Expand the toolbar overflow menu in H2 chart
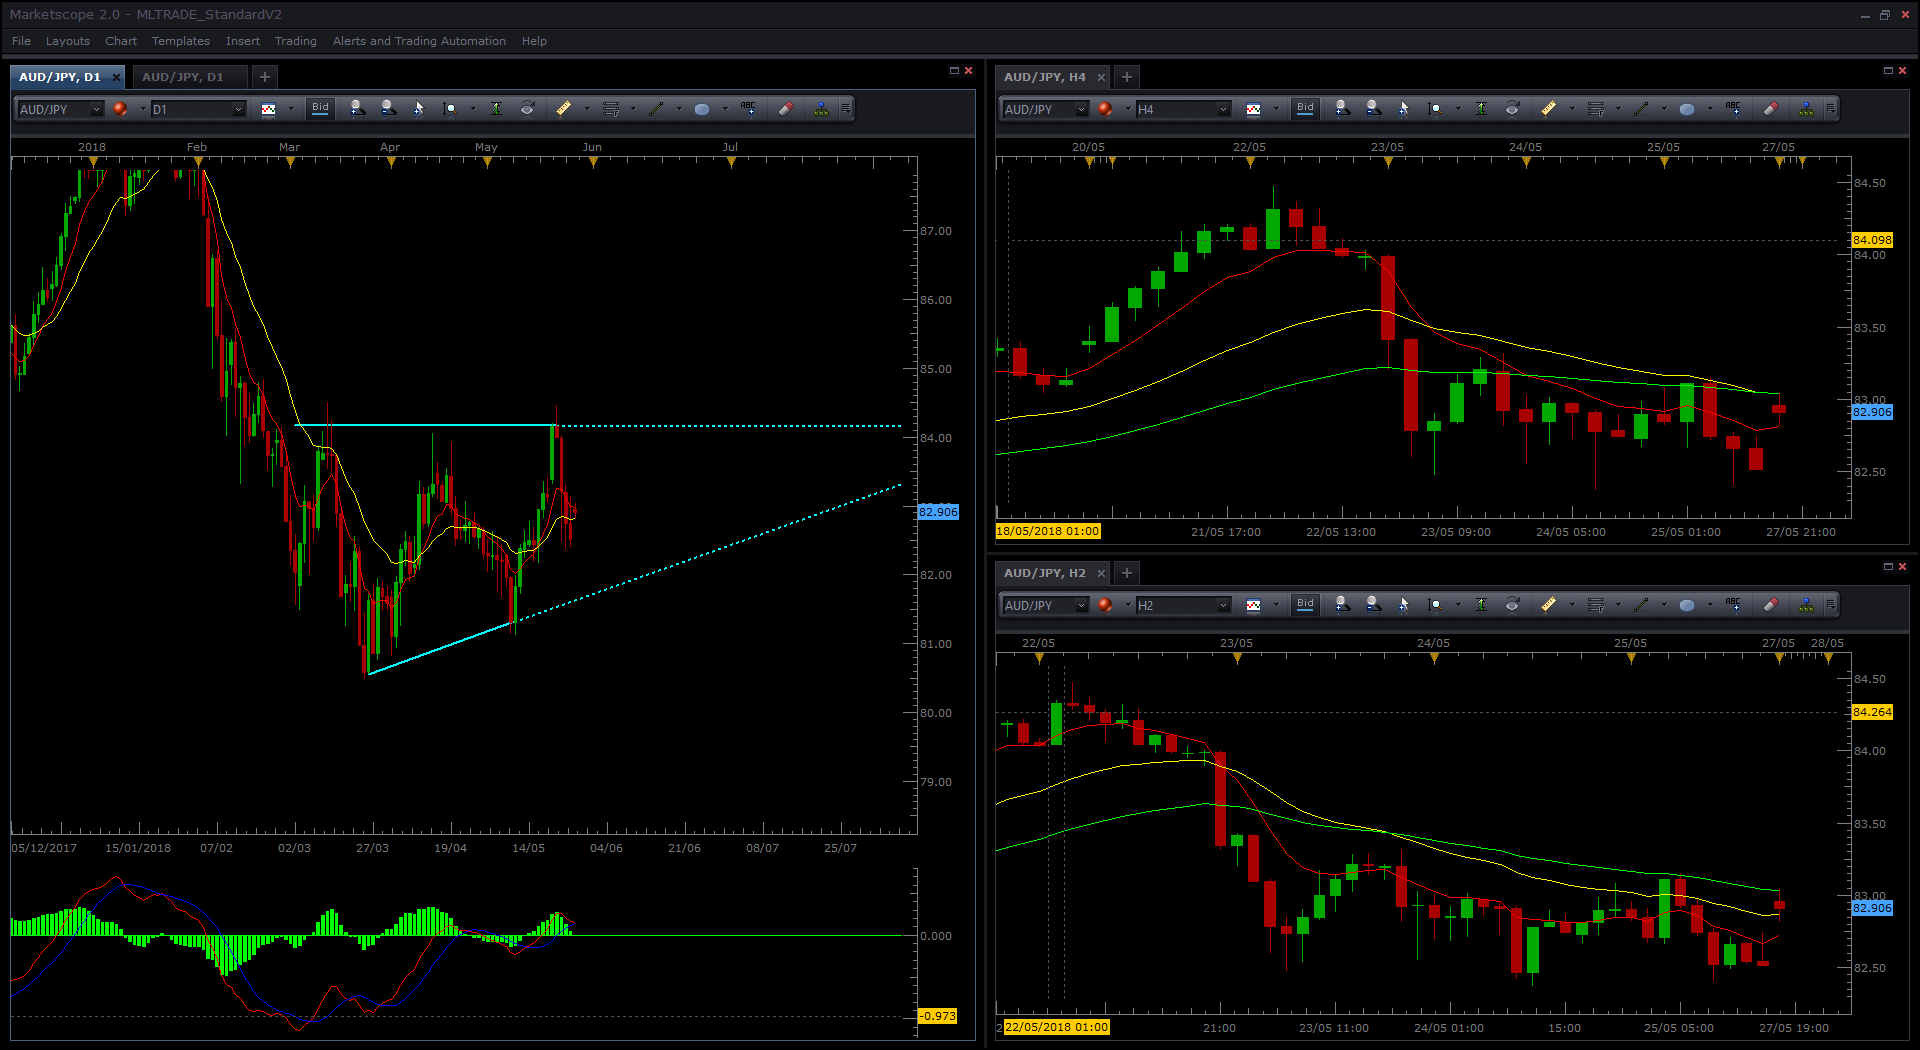This screenshot has width=1920, height=1050. pos(1831,605)
